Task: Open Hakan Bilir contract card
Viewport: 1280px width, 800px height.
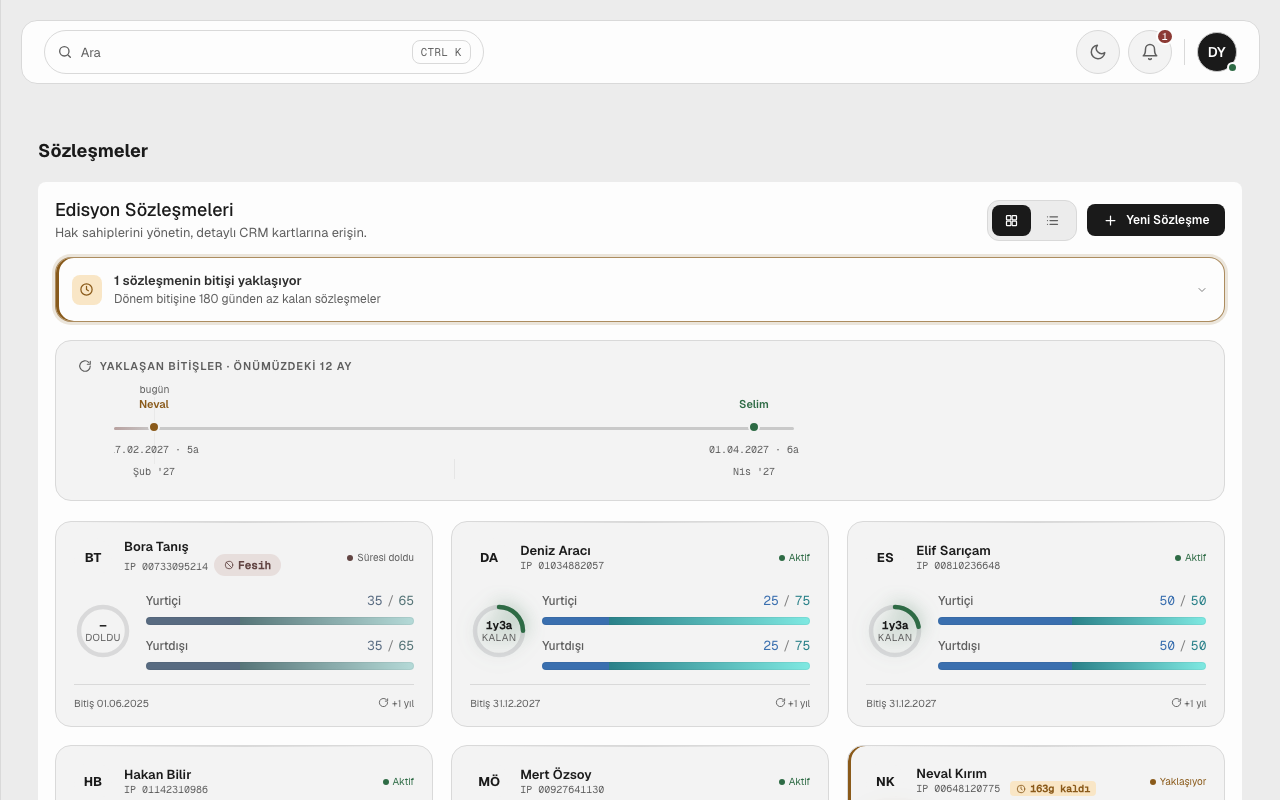Action: 244,772
